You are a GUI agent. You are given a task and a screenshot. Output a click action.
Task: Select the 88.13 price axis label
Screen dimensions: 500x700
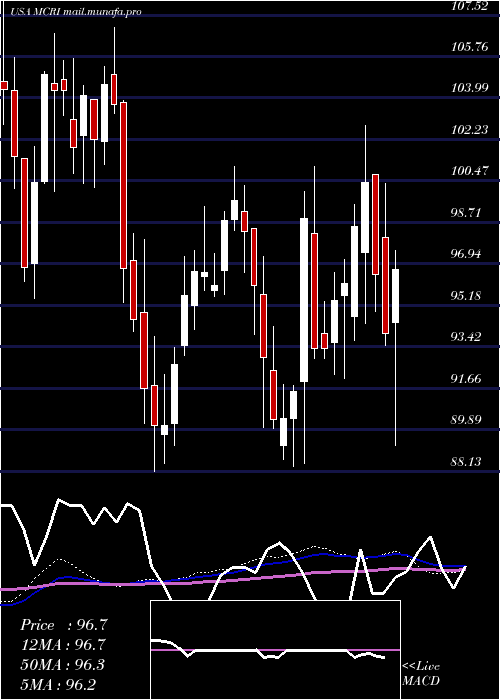click(x=467, y=461)
